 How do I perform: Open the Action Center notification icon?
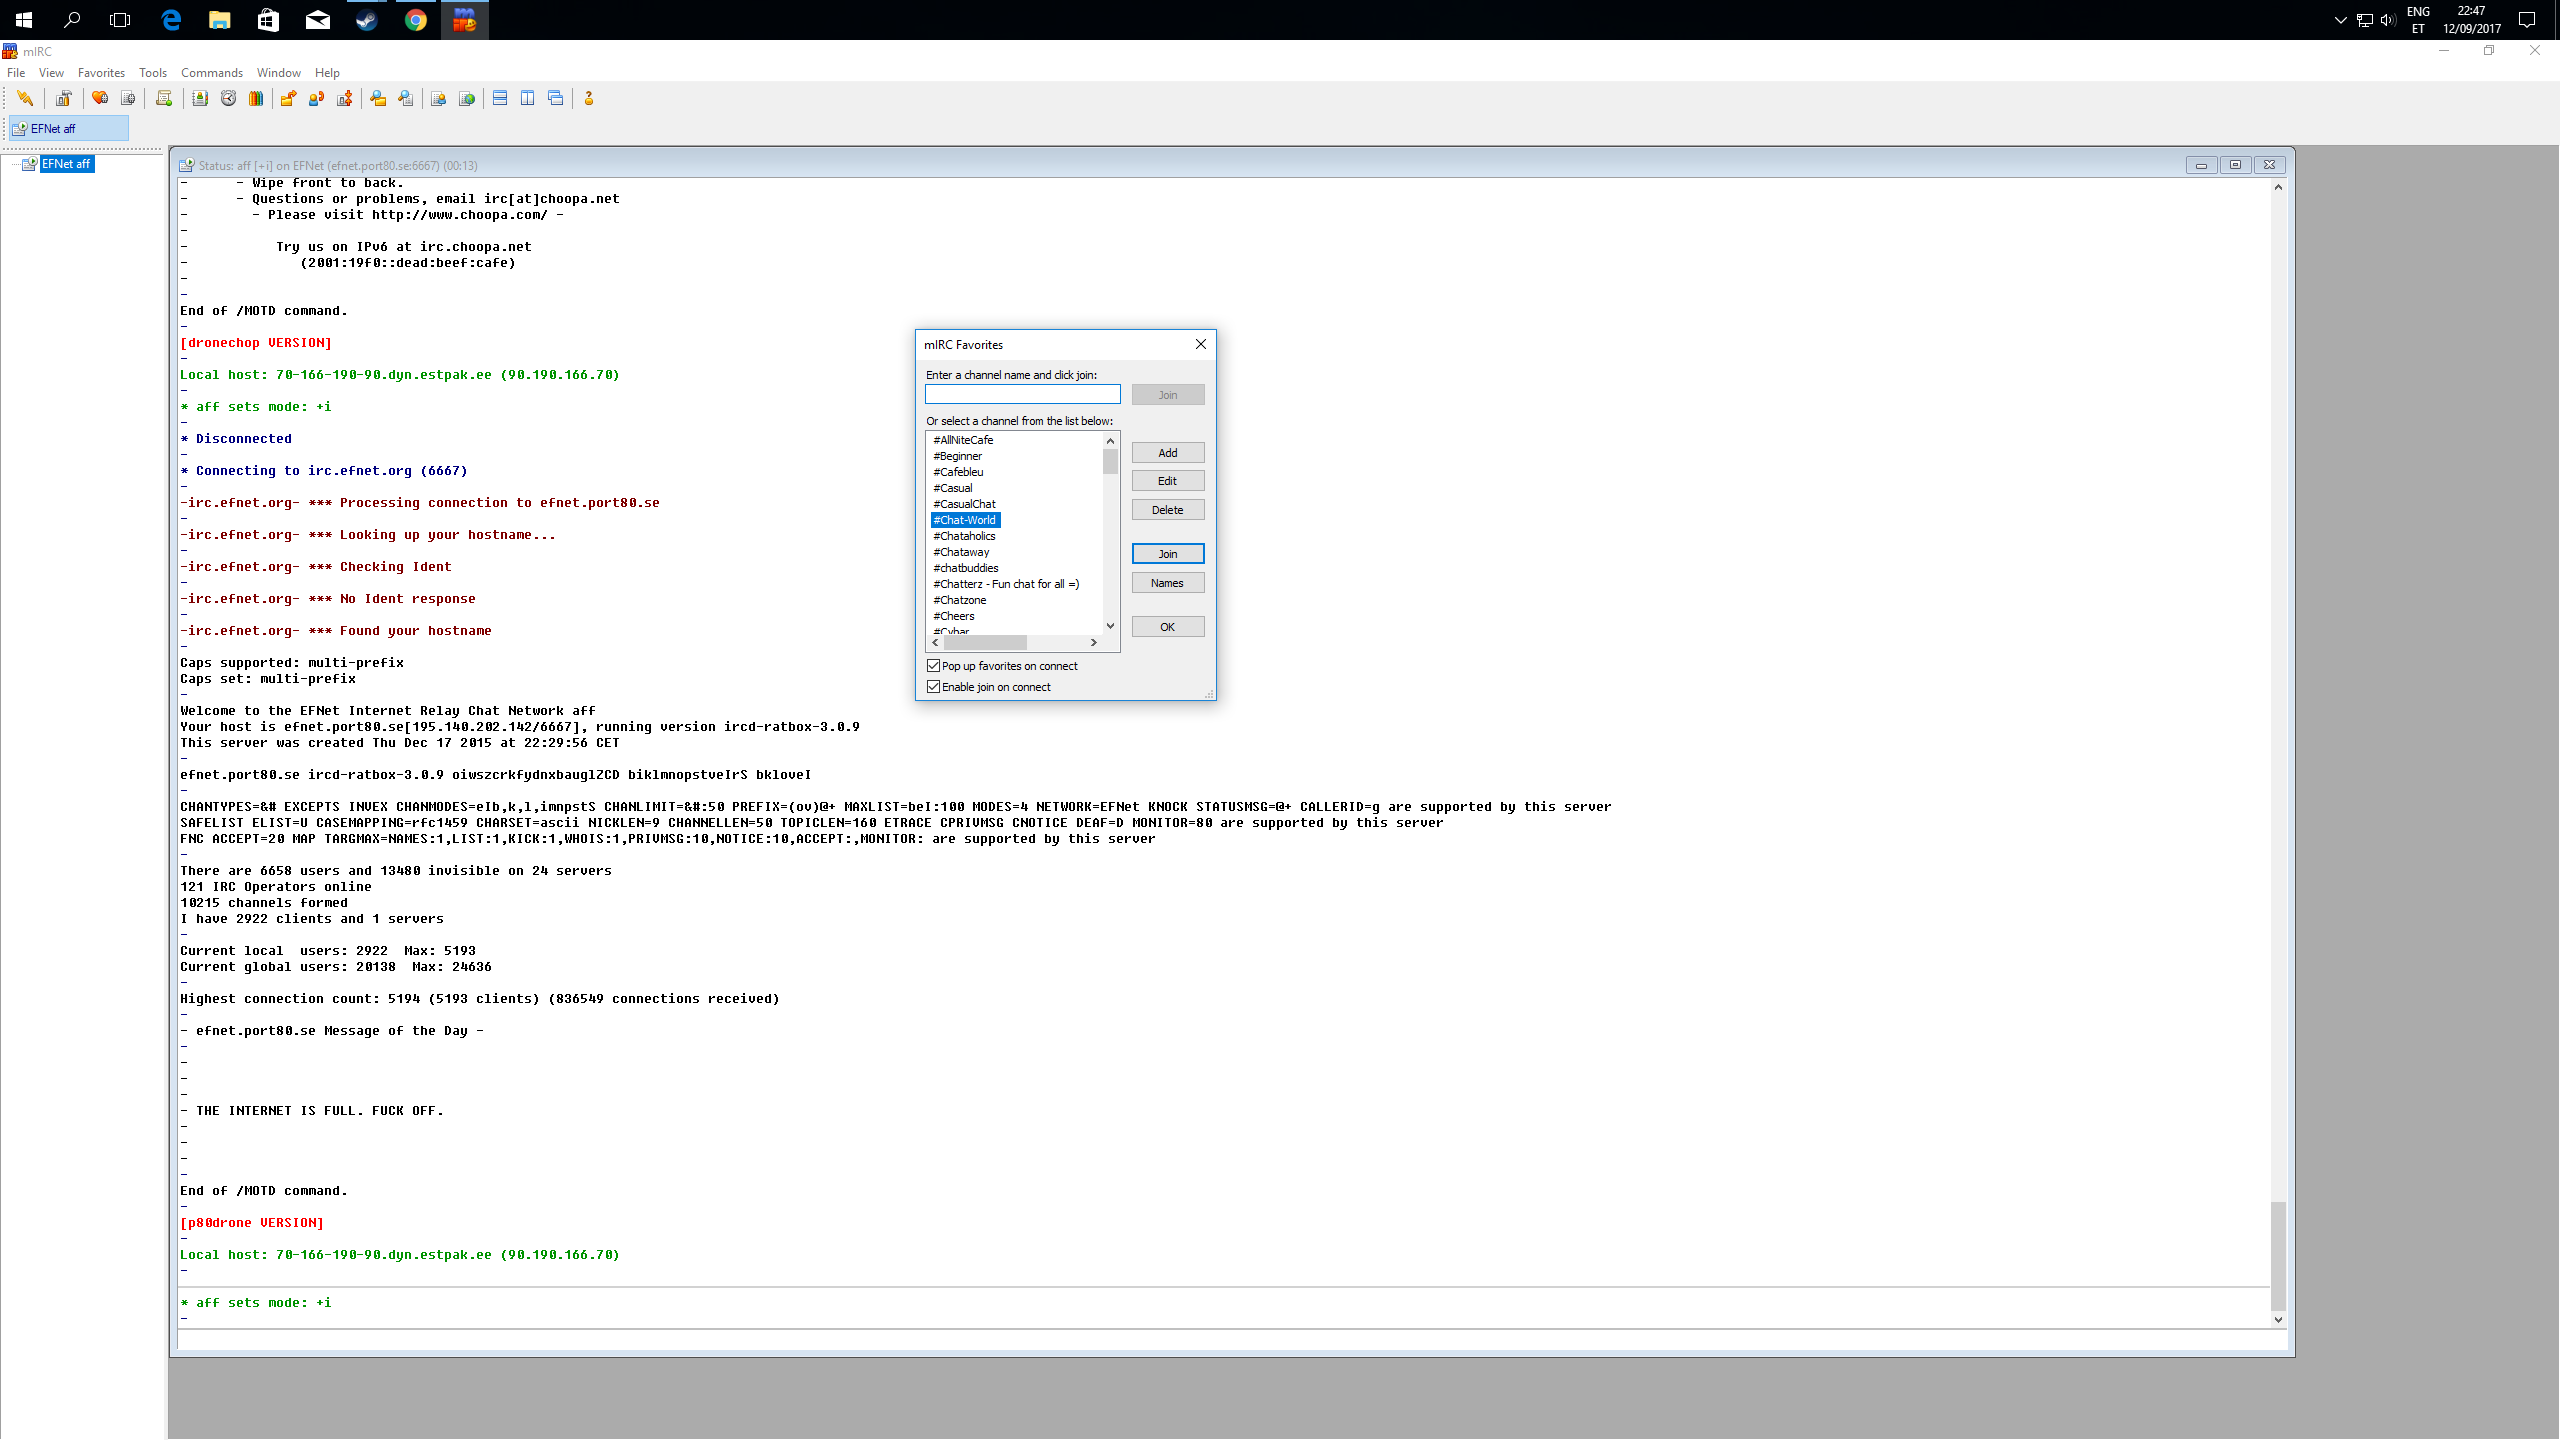coord(2527,20)
